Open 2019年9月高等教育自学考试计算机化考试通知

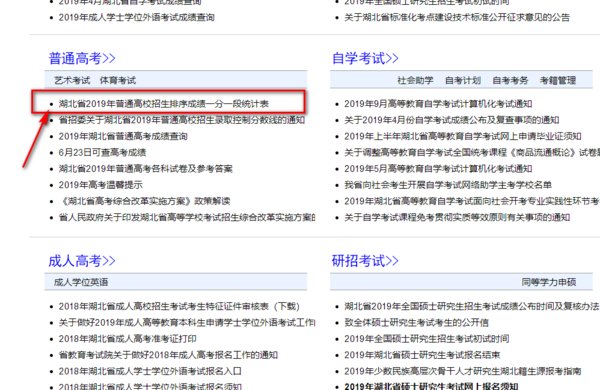point(438,104)
